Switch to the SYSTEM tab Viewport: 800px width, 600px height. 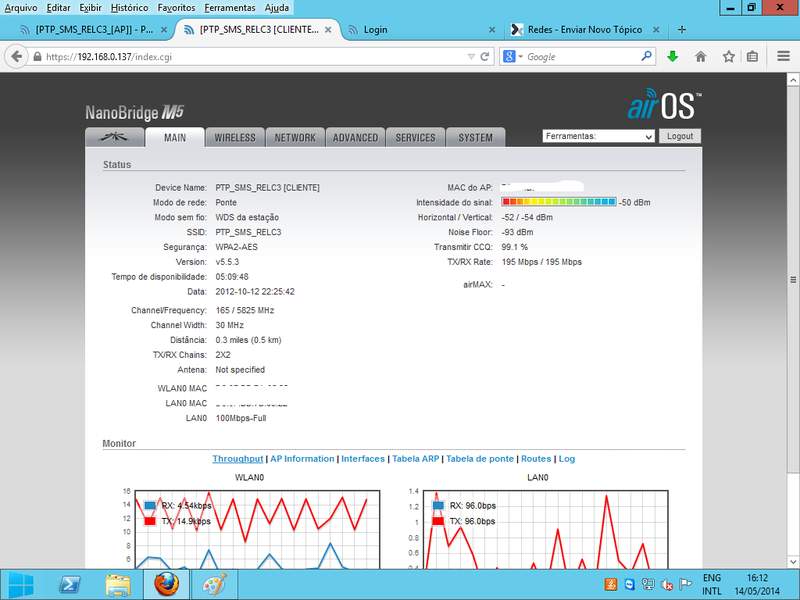pyautogui.click(x=476, y=138)
